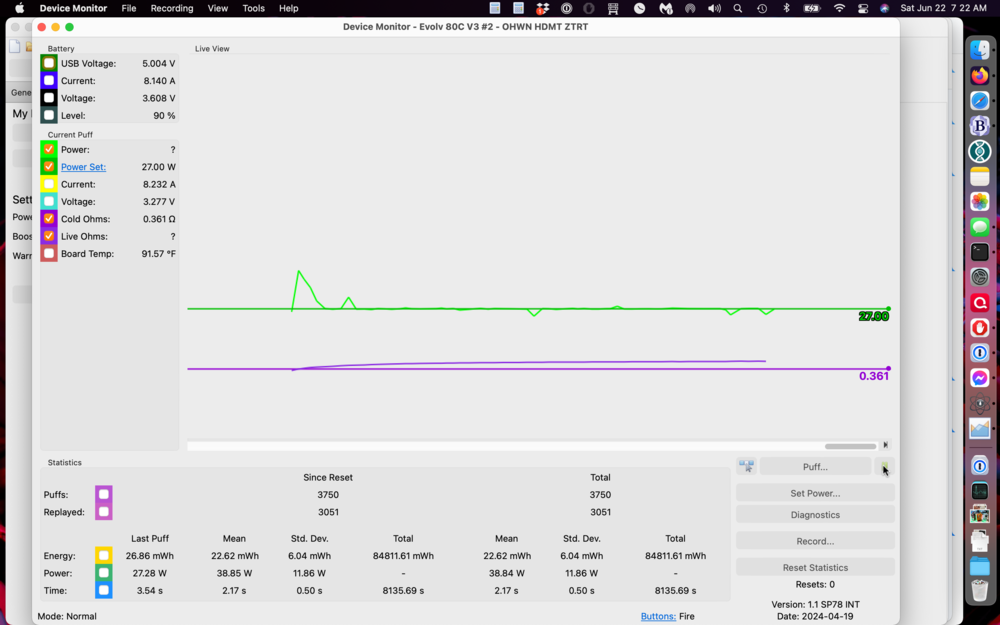Enable Board Temp graph checkbox

point(49,253)
